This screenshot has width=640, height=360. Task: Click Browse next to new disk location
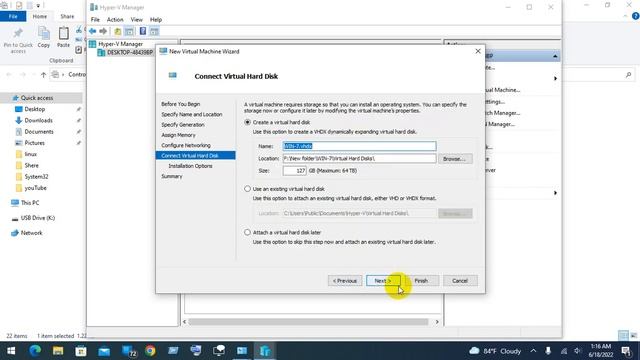pyautogui.click(x=455, y=158)
